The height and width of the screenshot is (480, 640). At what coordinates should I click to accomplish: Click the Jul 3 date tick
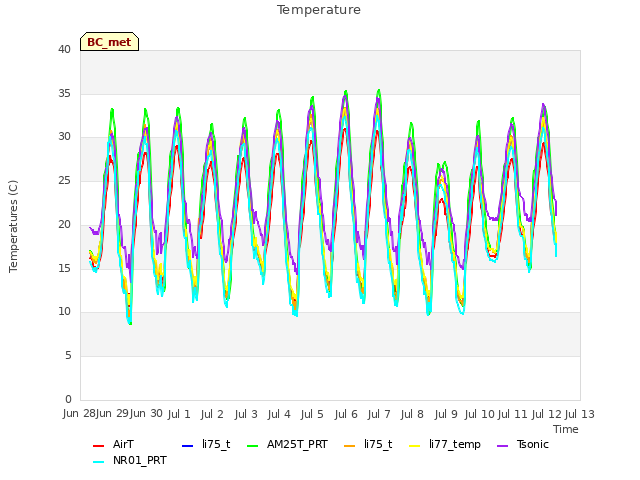coord(246,414)
